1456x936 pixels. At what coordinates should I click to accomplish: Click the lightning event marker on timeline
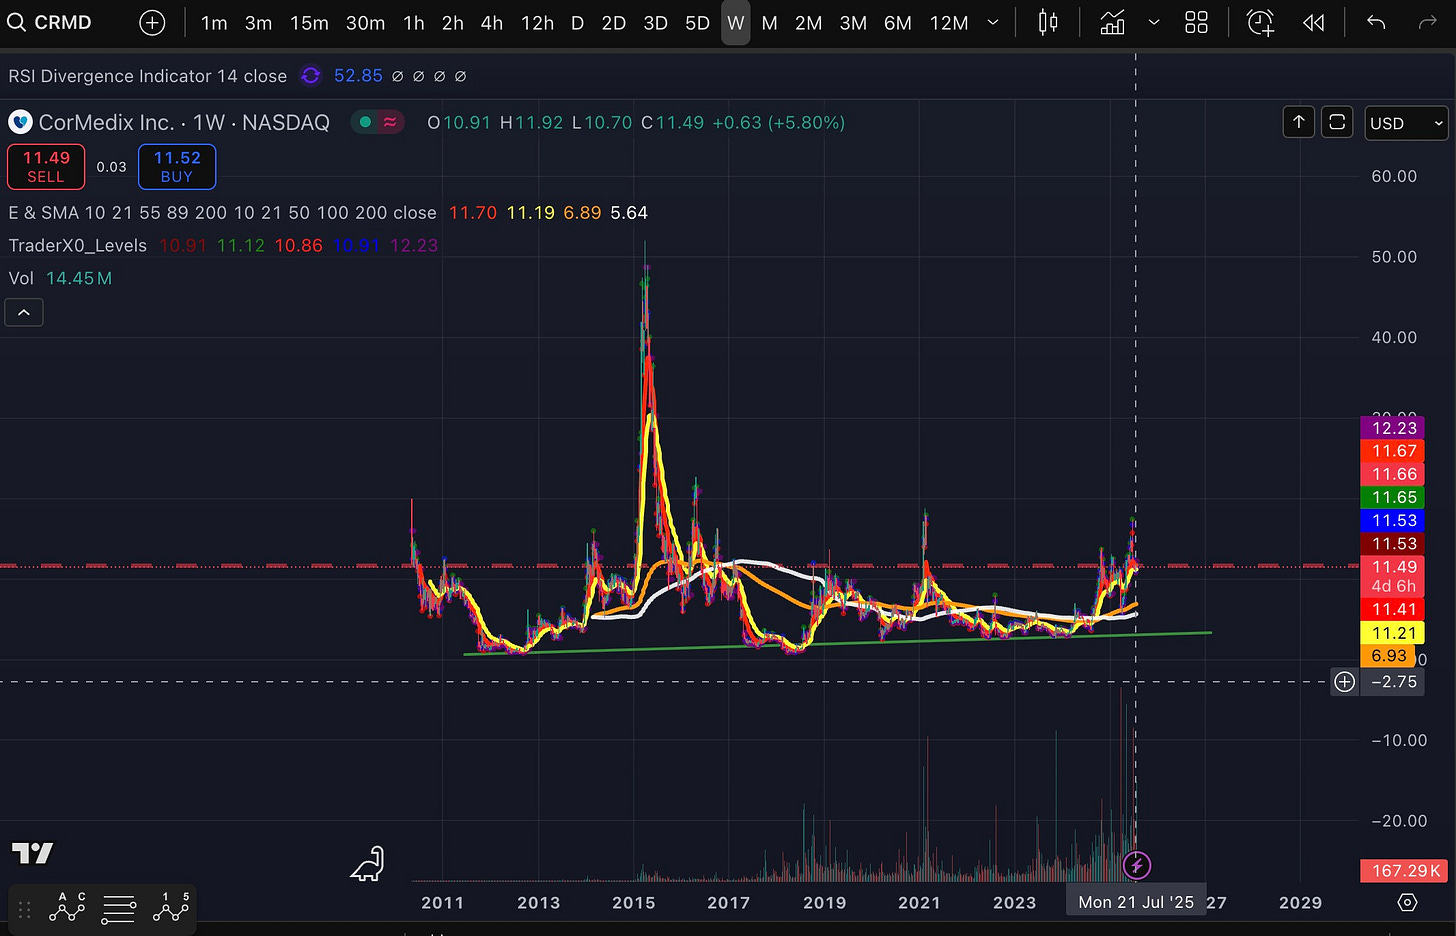pyautogui.click(x=1136, y=865)
